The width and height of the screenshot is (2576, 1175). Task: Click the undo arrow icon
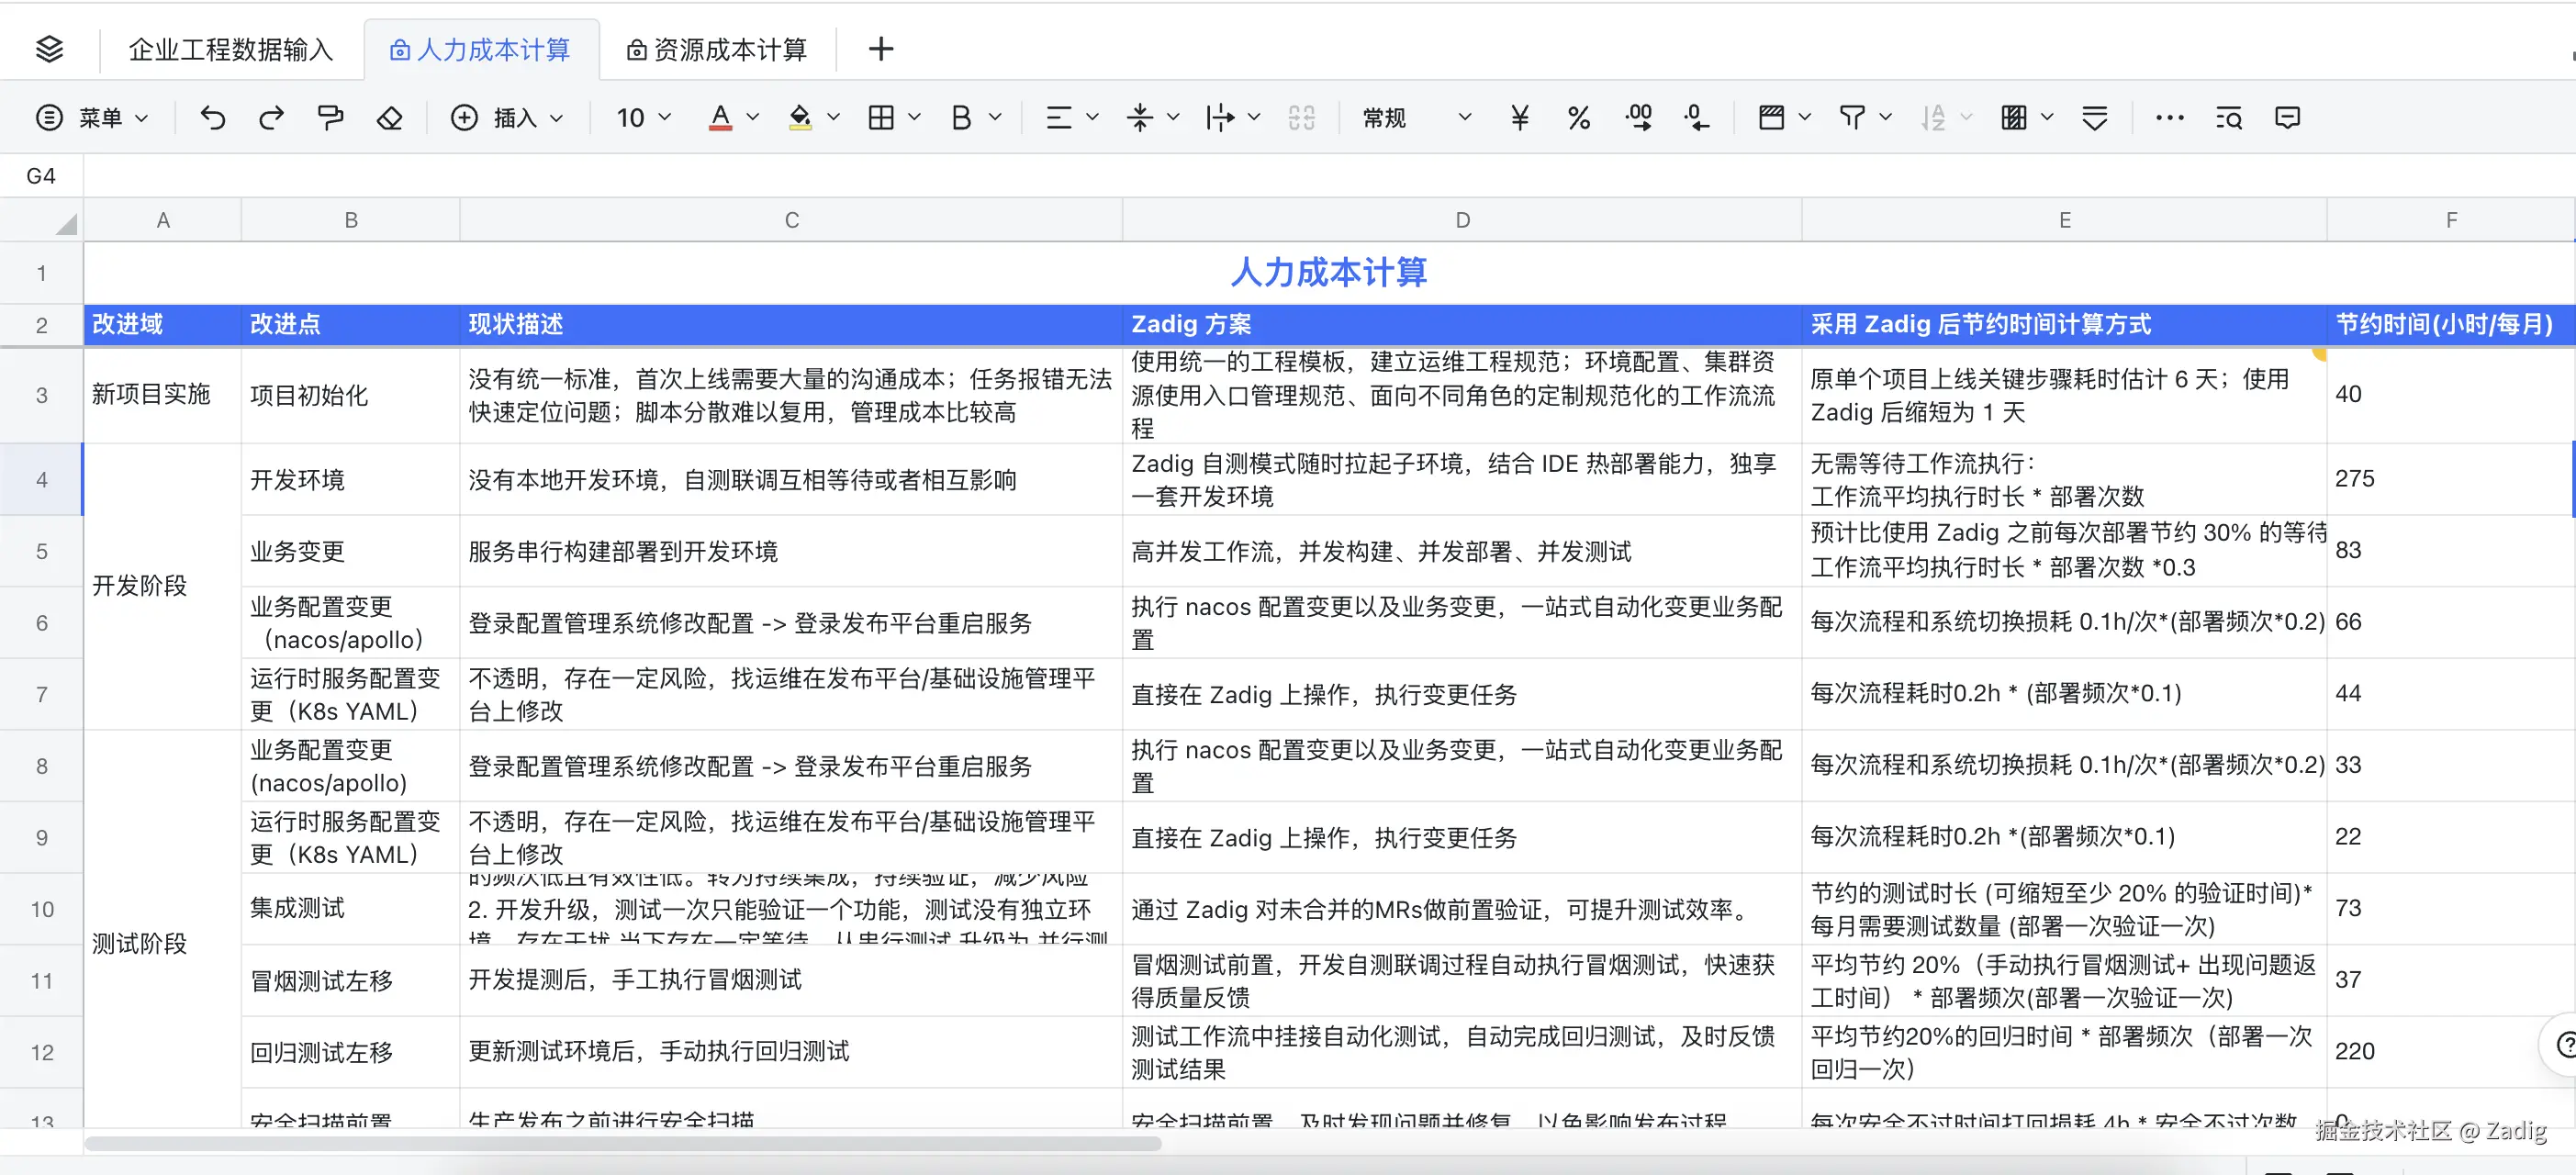pyautogui.click(x=212, y=118)
